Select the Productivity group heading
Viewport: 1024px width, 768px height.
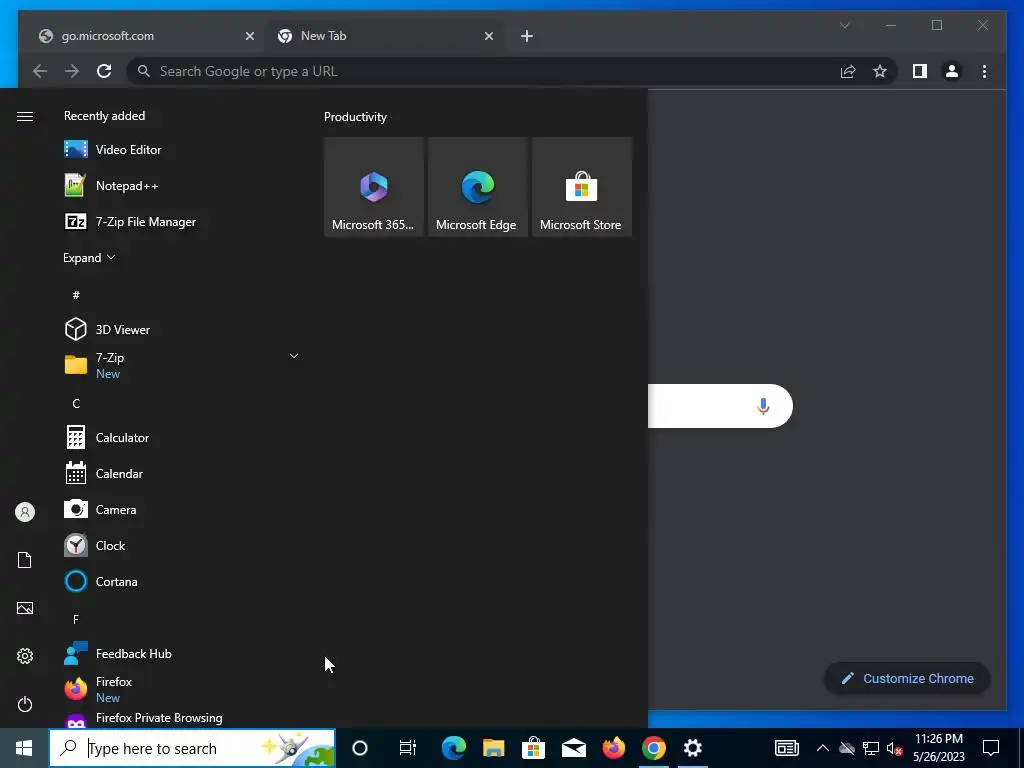coord(355,117)
